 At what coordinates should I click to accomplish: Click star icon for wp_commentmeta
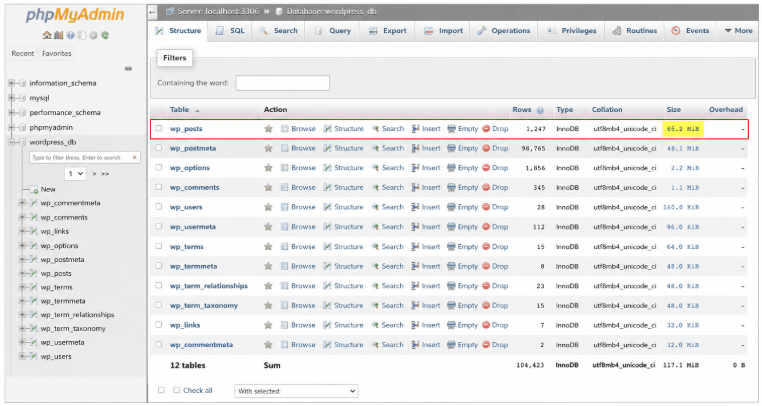[x=268, y=345]
